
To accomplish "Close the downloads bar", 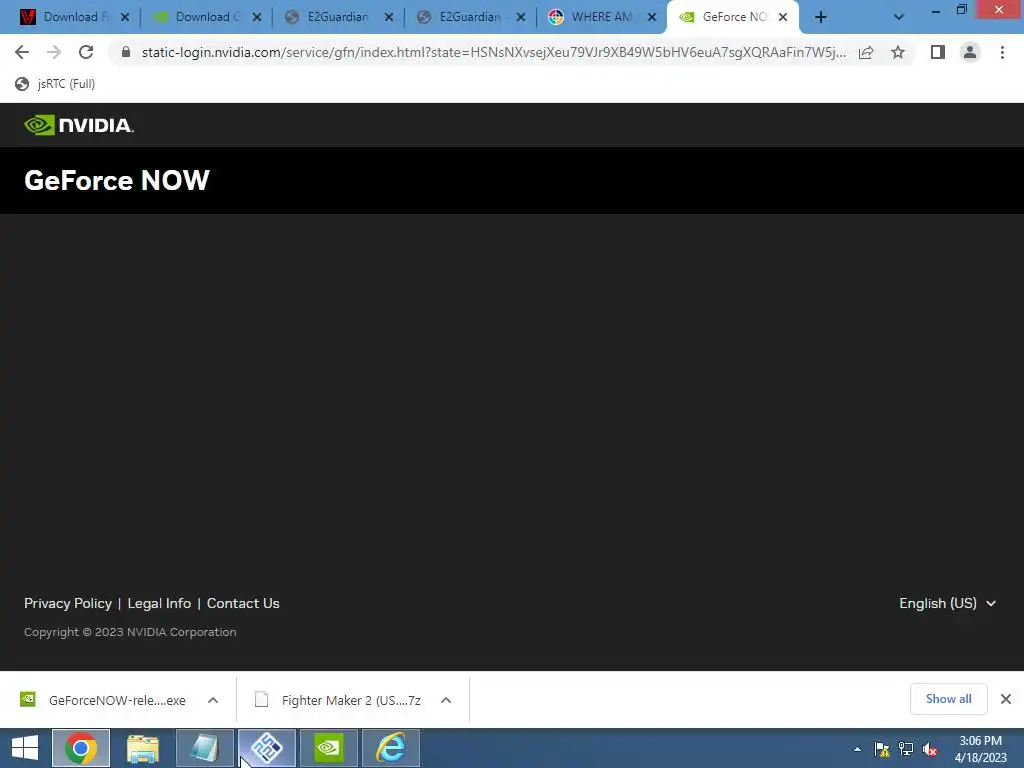I will pyautogui.click(x=1006, y=699).
